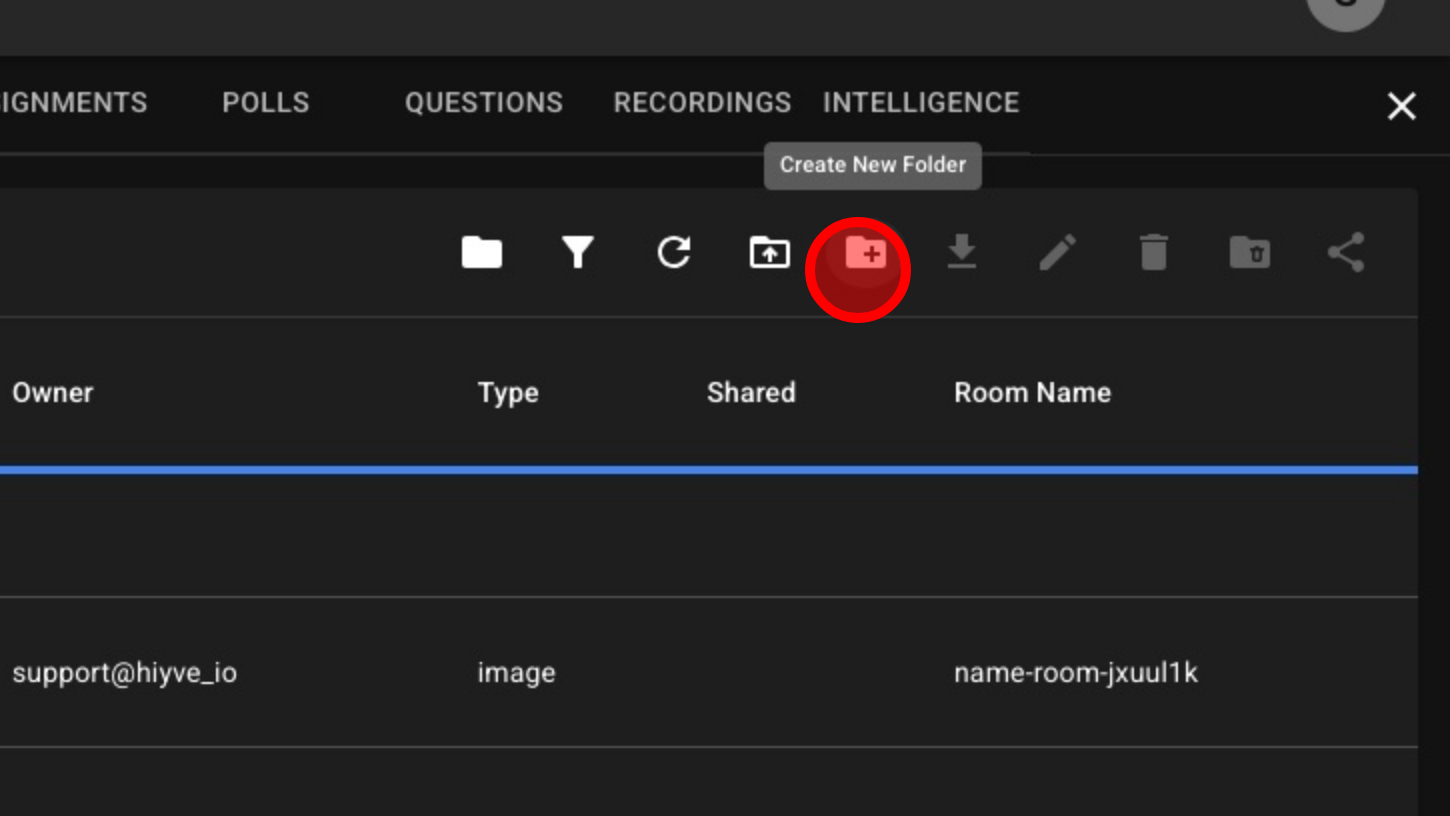Click the folder with trash icon
The width and height of the screenshot is (1450, 816).
(1249, 252)
